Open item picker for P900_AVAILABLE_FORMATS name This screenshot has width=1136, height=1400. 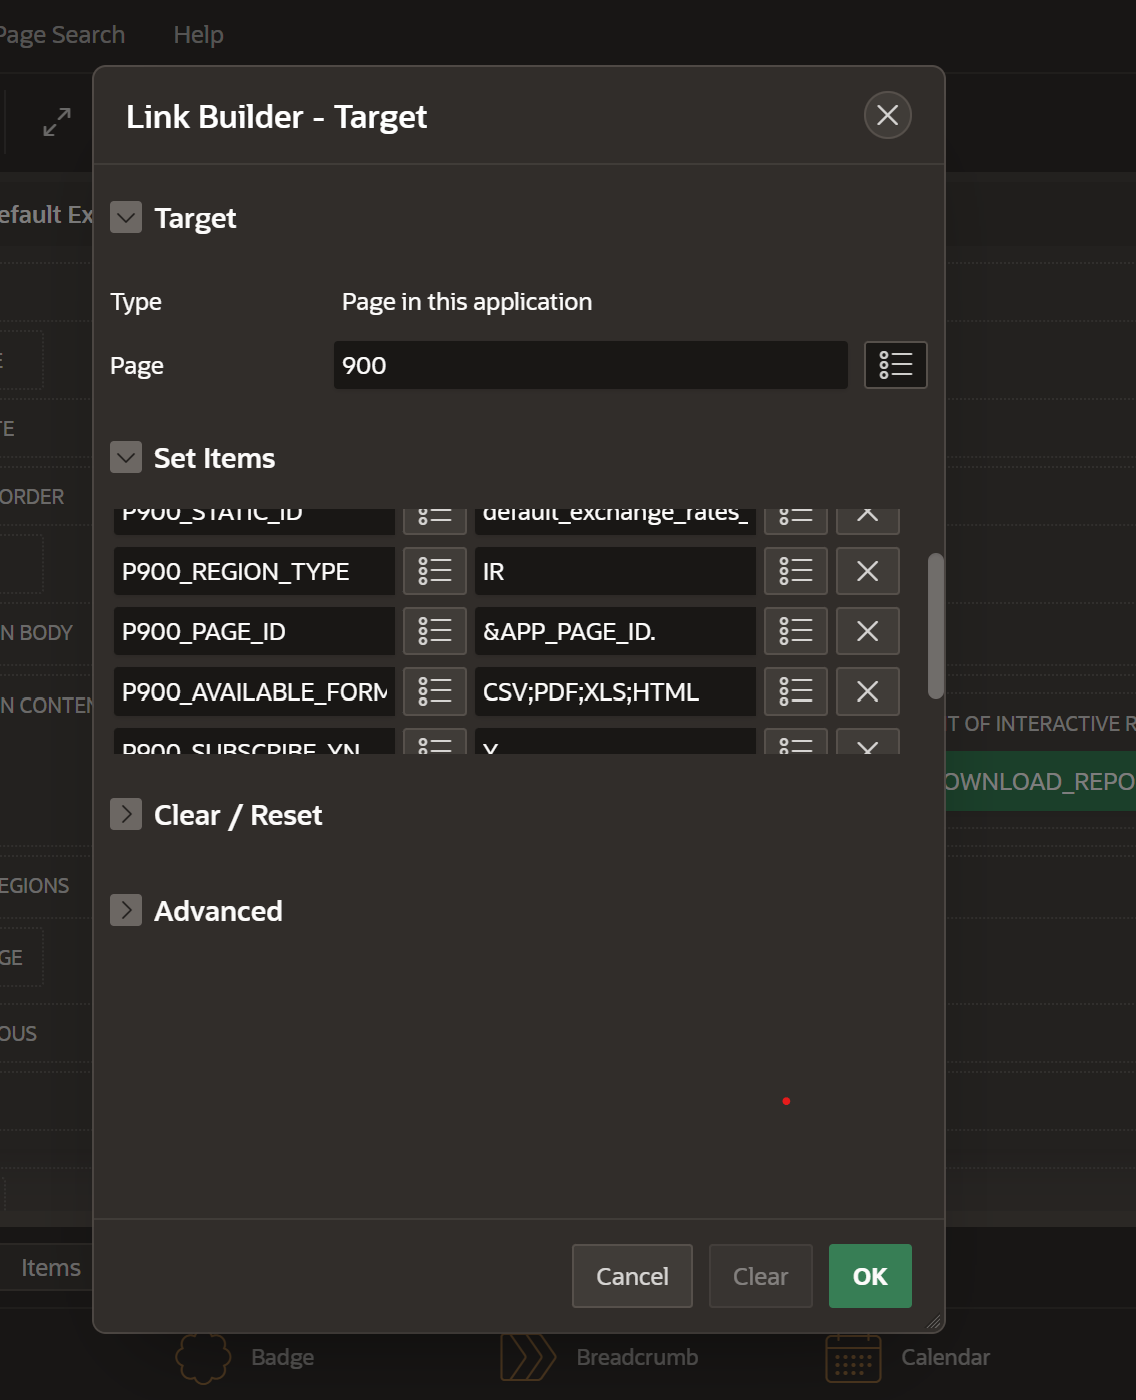coord(434,691)
